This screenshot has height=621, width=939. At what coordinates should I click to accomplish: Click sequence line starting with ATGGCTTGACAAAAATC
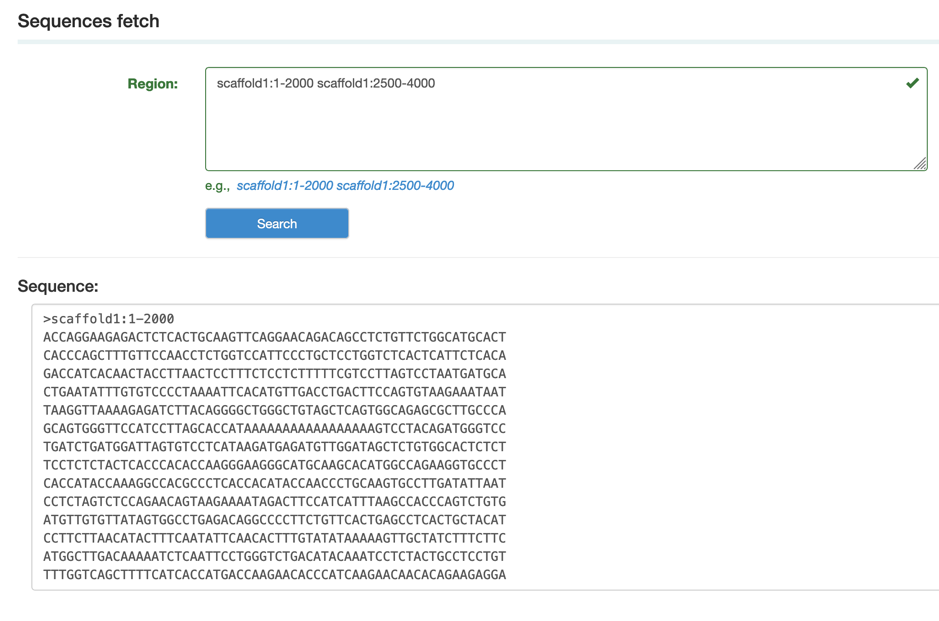pyautogui.click(x=274, y=556)
